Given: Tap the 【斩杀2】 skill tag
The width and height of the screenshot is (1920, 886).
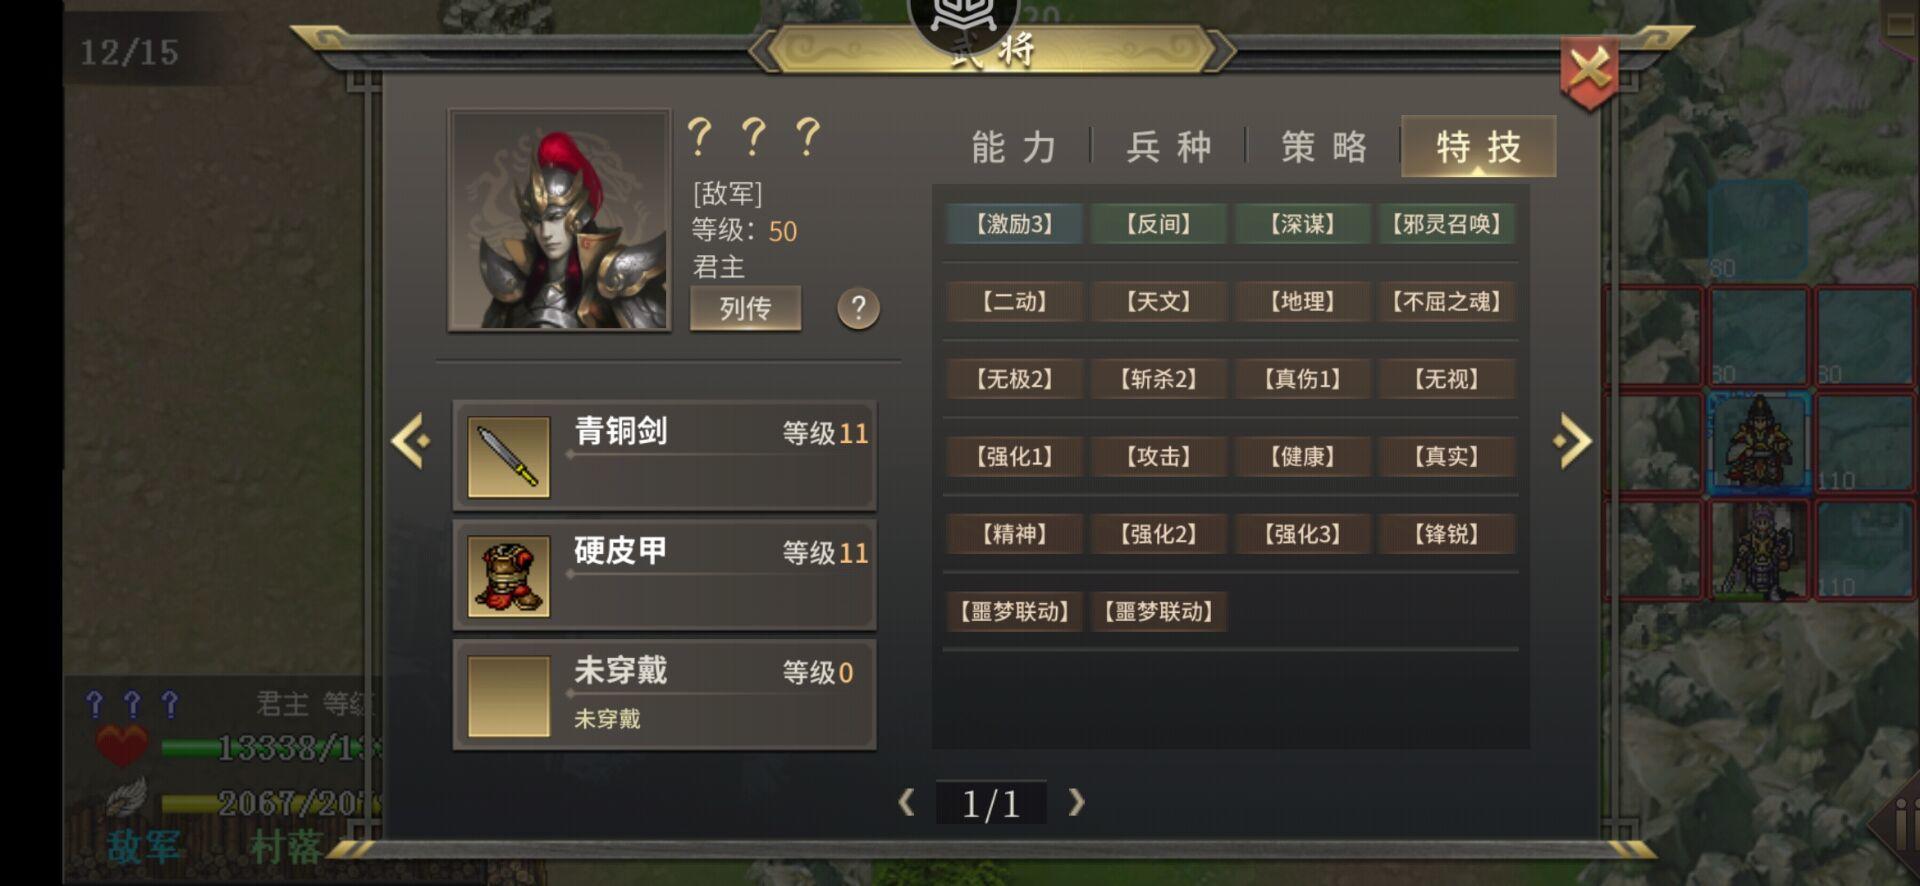Looking at the screenshot, I should click(1158, 379).
